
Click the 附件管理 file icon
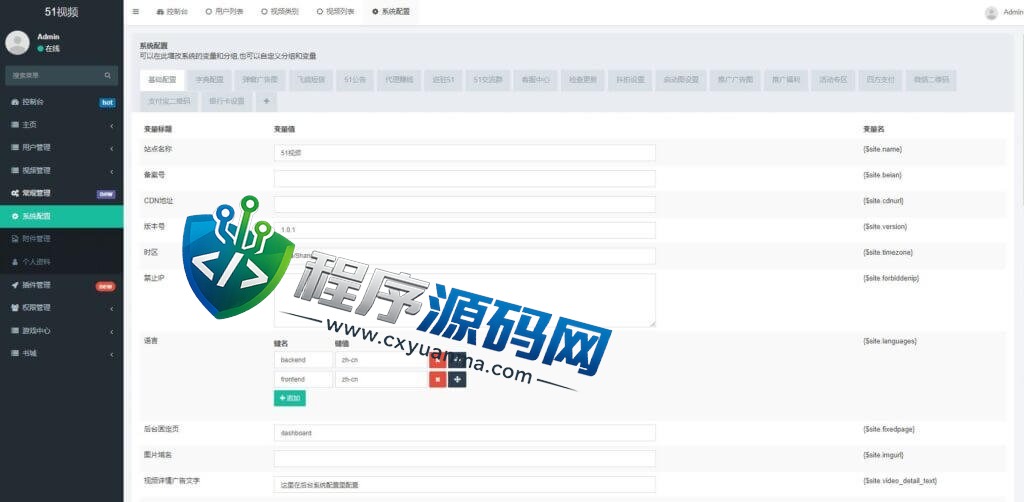[15, 239]
